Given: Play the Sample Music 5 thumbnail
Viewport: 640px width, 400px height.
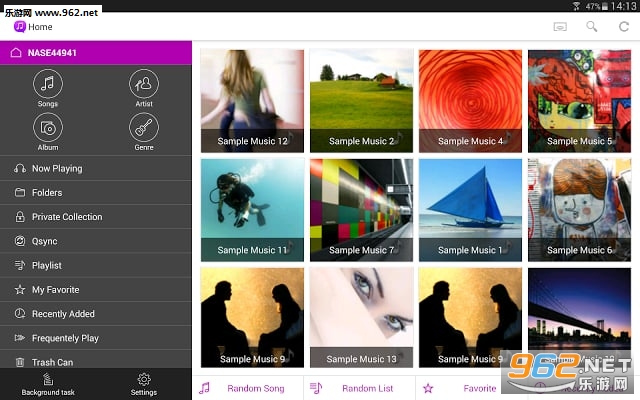Looking at the screenshot, I should 579,101.
